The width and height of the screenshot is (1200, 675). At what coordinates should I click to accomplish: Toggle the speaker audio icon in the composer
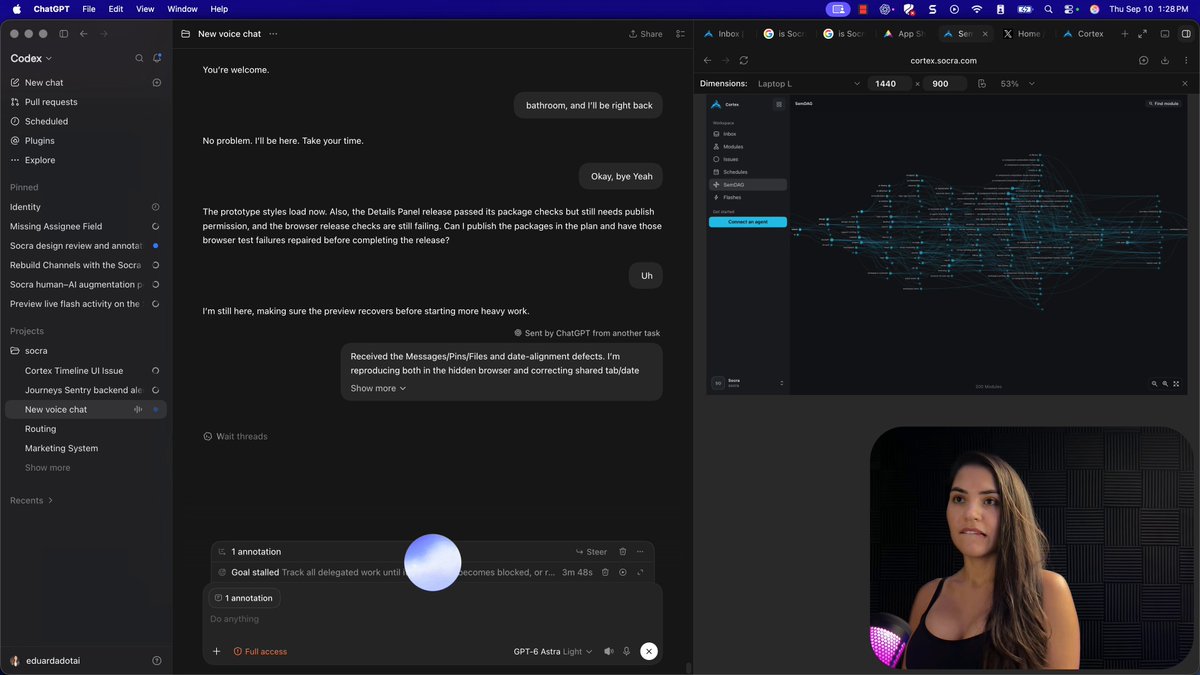point(608,651)
